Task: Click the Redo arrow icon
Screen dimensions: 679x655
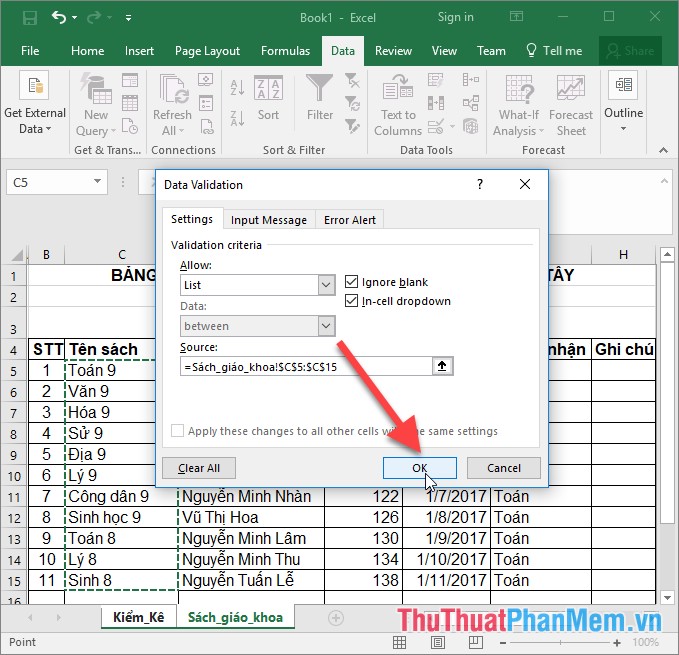Action: click(x=94, y=18)
